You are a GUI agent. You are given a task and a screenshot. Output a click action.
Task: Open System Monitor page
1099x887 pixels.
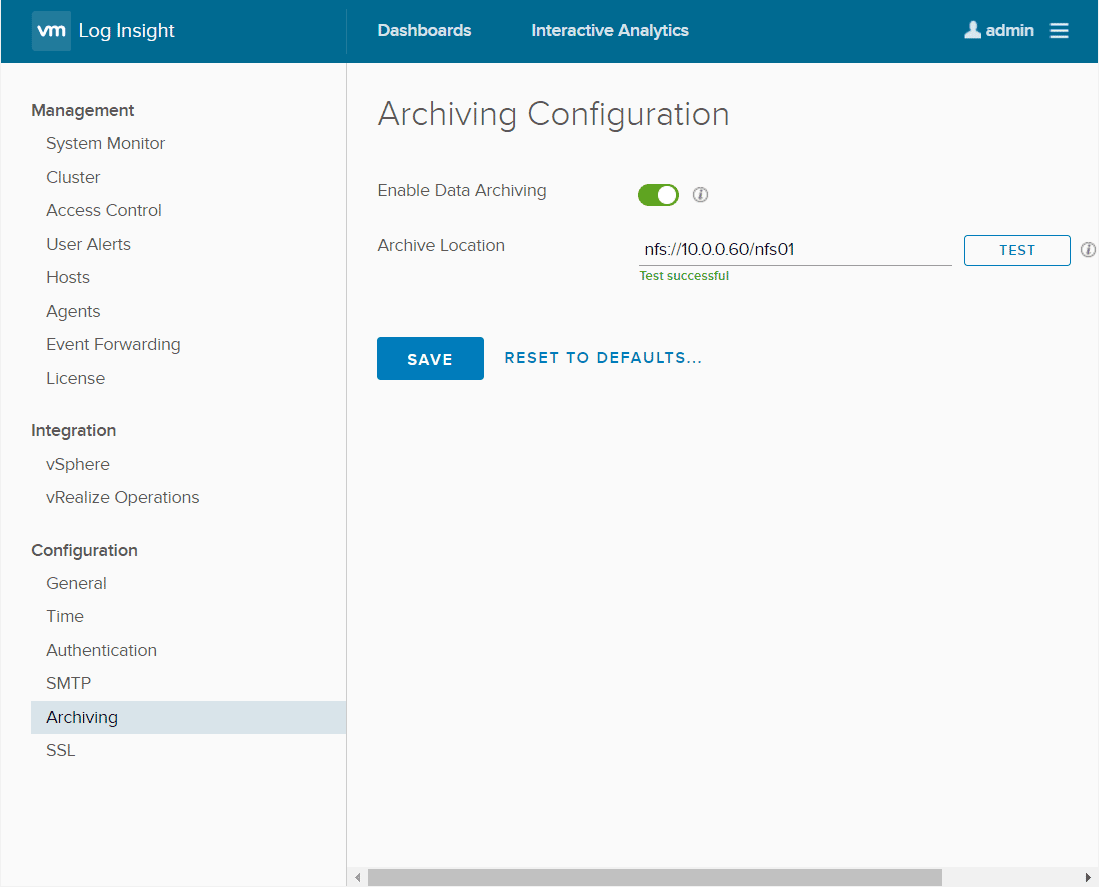pyautogui.click(x=106, y=144)
